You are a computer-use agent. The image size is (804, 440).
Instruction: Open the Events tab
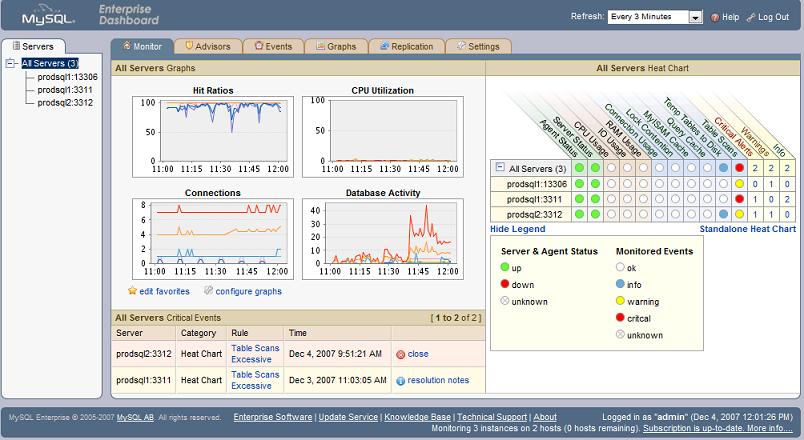[x=273, y=46]
